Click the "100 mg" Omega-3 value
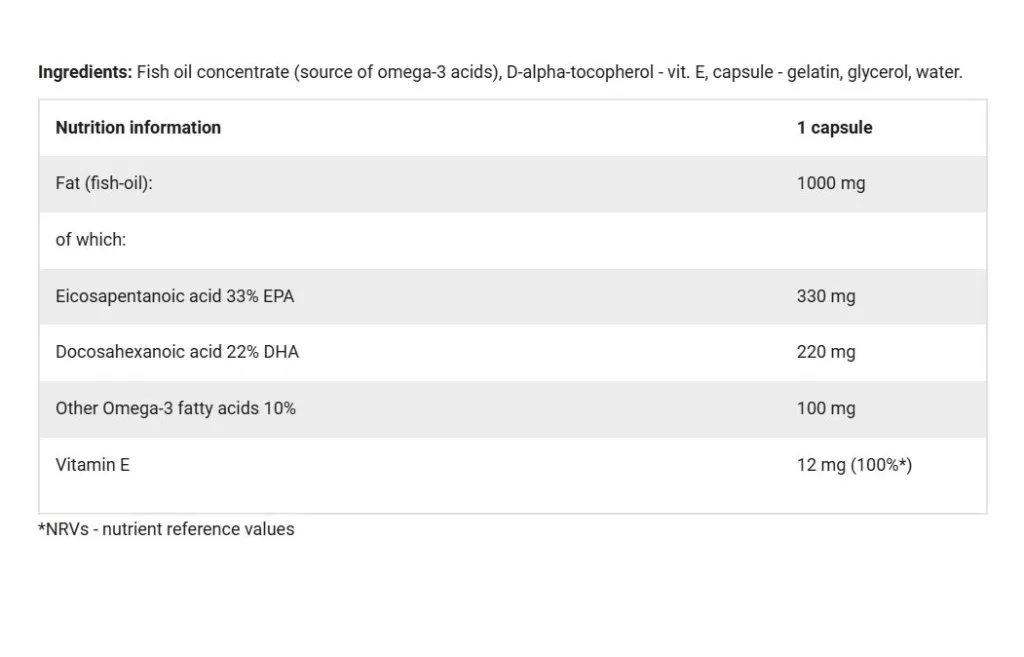This screenshot has width=1024, height=657. (826, 408)
